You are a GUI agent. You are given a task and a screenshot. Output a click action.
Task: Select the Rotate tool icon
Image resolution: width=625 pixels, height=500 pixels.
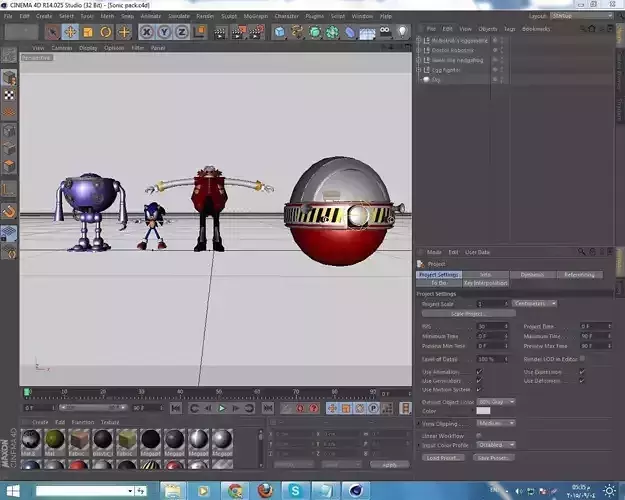(106, 32)
